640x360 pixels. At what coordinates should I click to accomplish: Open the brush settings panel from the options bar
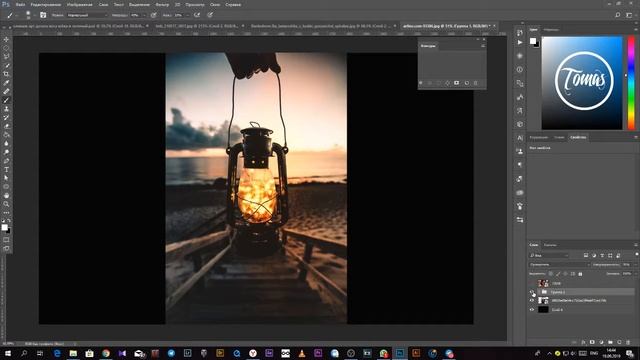click(x=43, y=15)
